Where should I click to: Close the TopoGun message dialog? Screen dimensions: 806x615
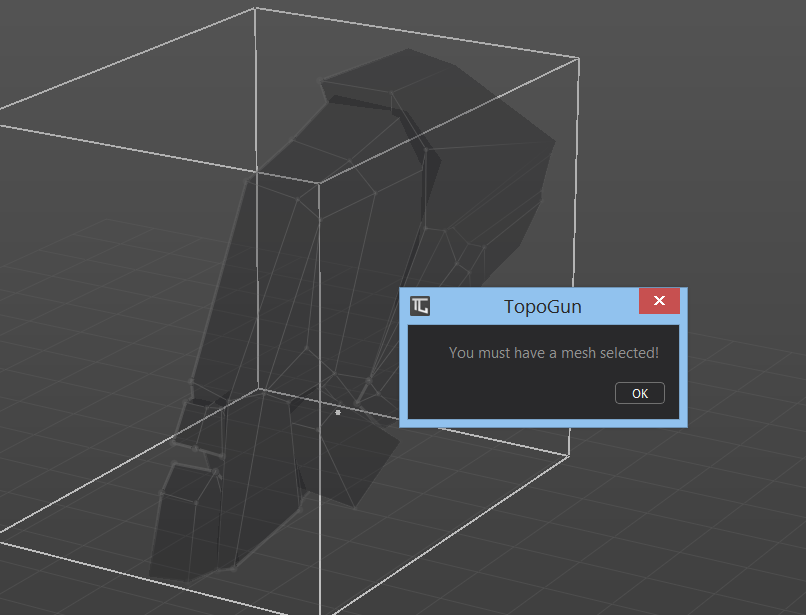point(659,301)
